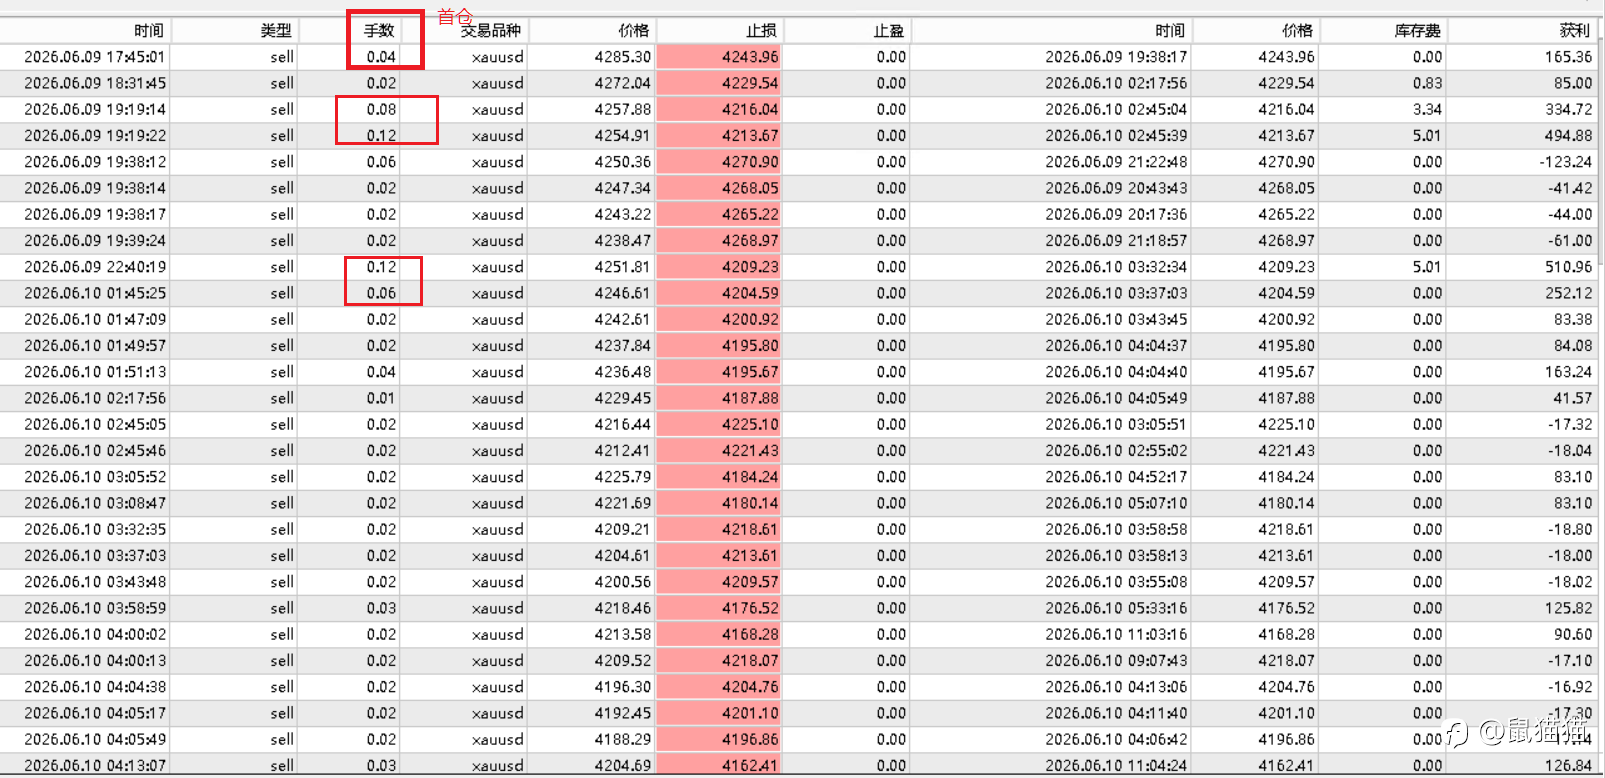Click 4270.90 in the 止损 column
Image resolution: width=1605 pixels, height=778 pixels.
tap(750, 162)
